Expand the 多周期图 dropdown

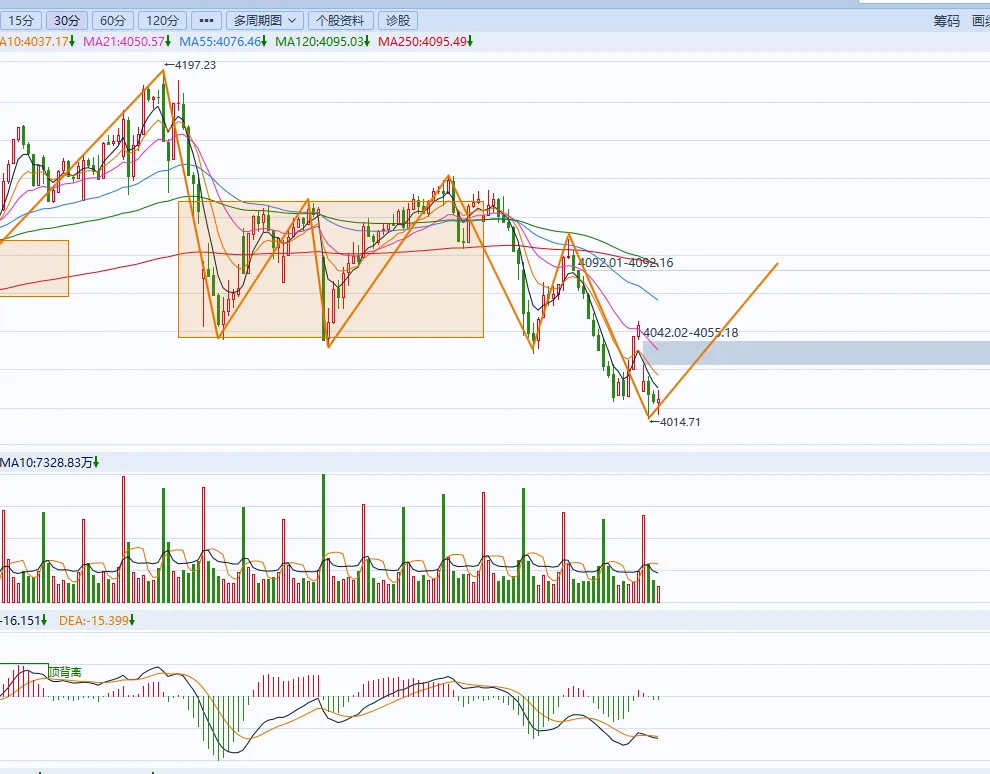(x=265, y=21)
